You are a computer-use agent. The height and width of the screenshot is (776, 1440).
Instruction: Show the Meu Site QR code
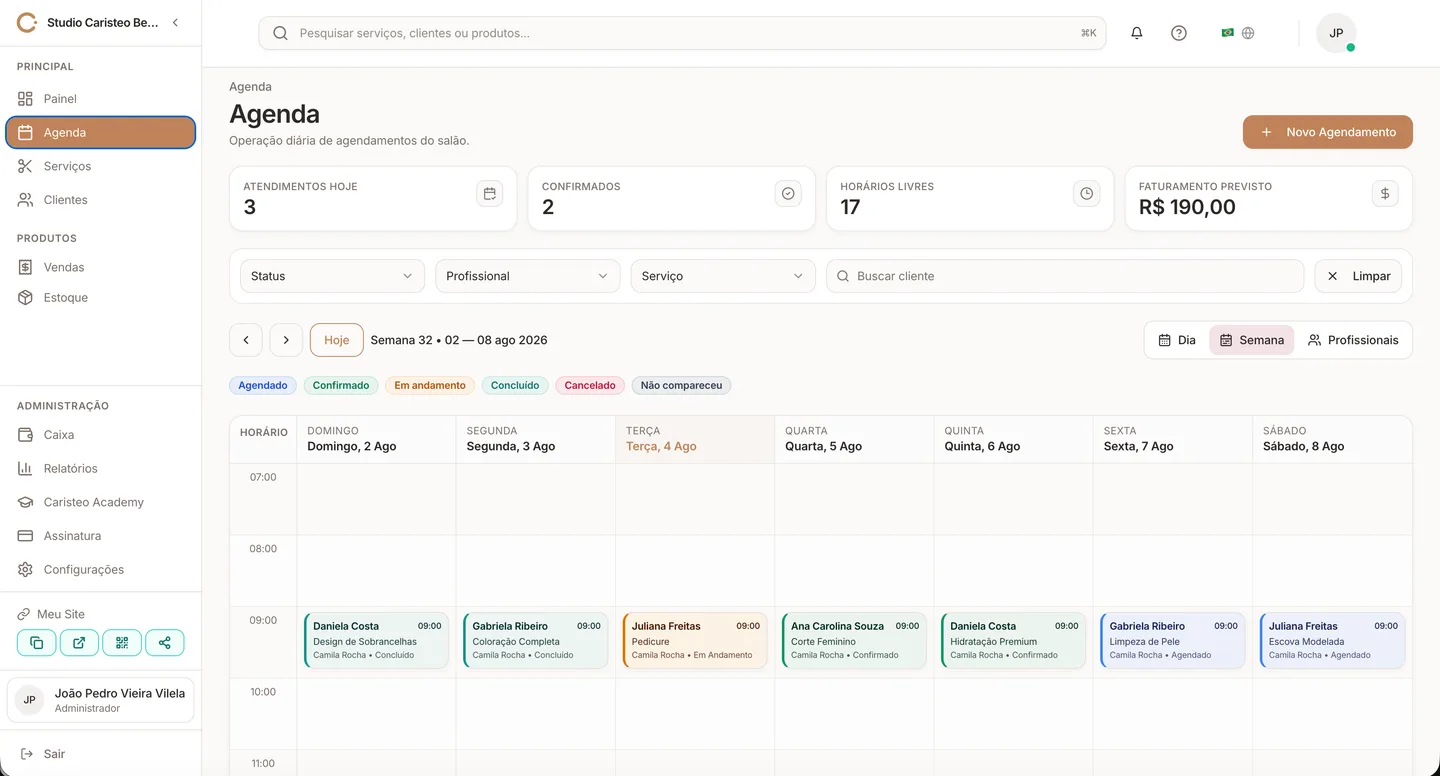[x=122, y=643]
